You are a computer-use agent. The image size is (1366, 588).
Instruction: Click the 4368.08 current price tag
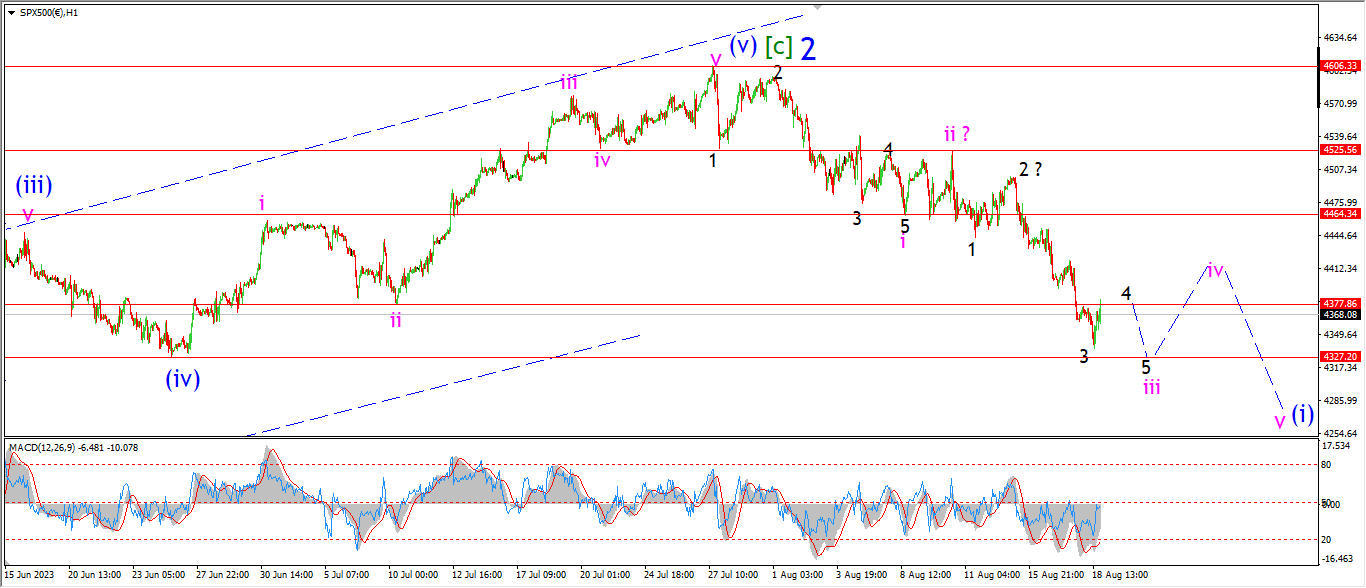[1341, 314]
